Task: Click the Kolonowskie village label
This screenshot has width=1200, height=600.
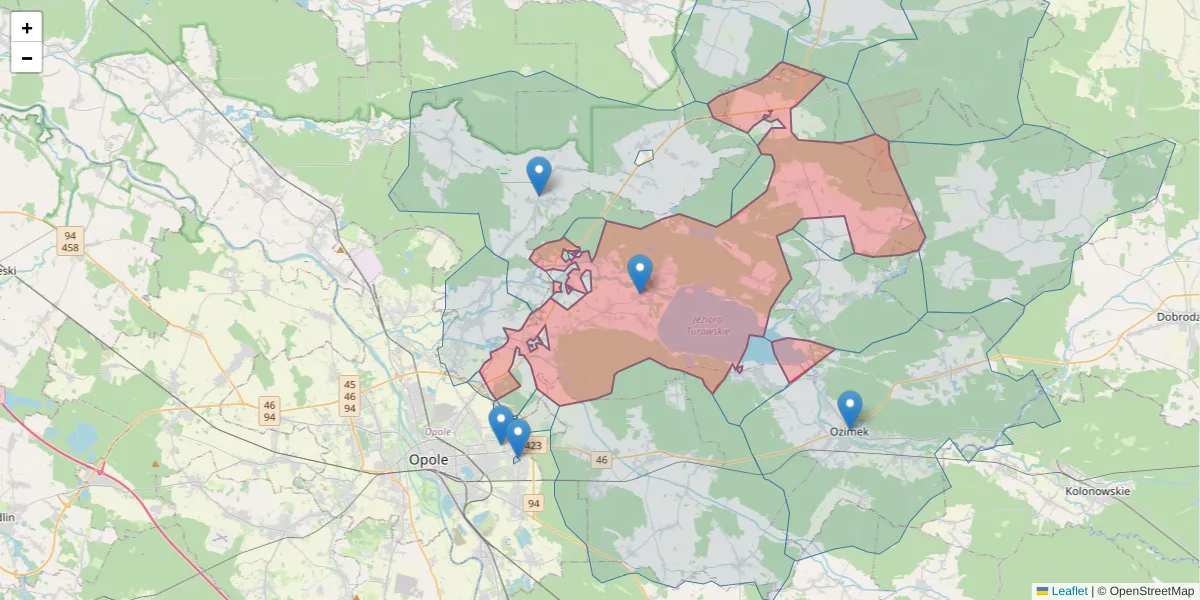Action: point(1096,491)
